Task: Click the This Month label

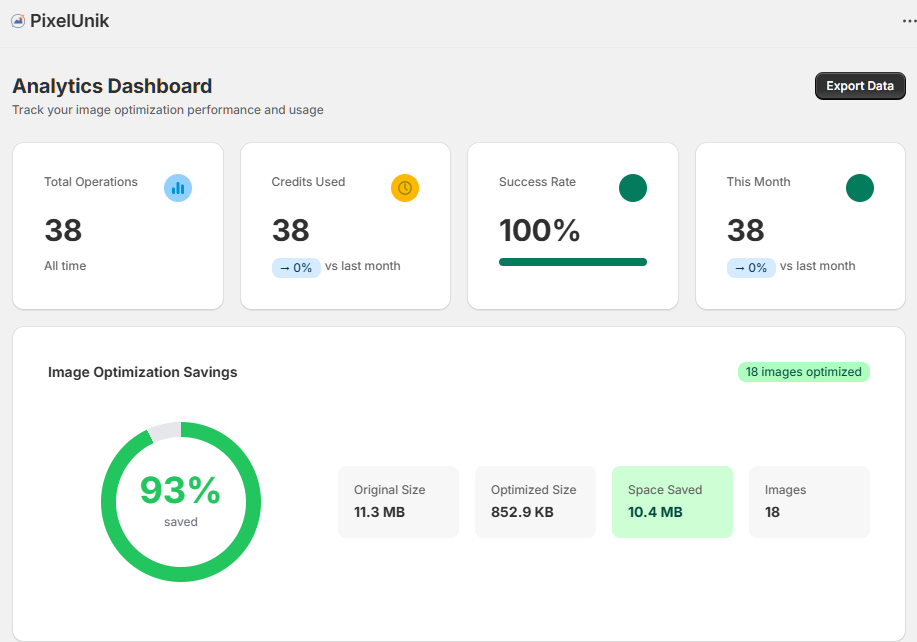Action: coord(759,182)
